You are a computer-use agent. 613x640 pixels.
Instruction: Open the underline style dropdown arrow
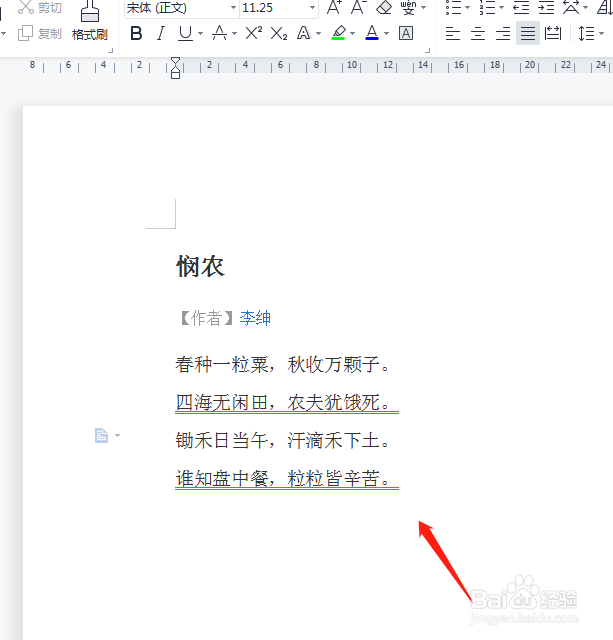(x=200, y=33)
